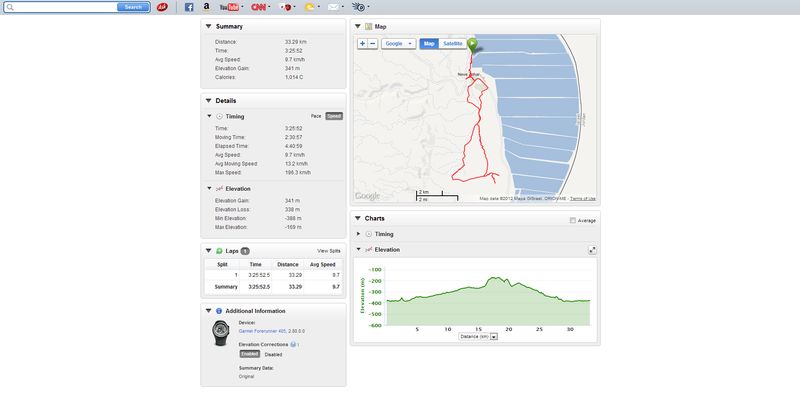This screenshot has height=394, width=800.
Task: Click the Avg Speed column header
Action: tap(323, 265)
